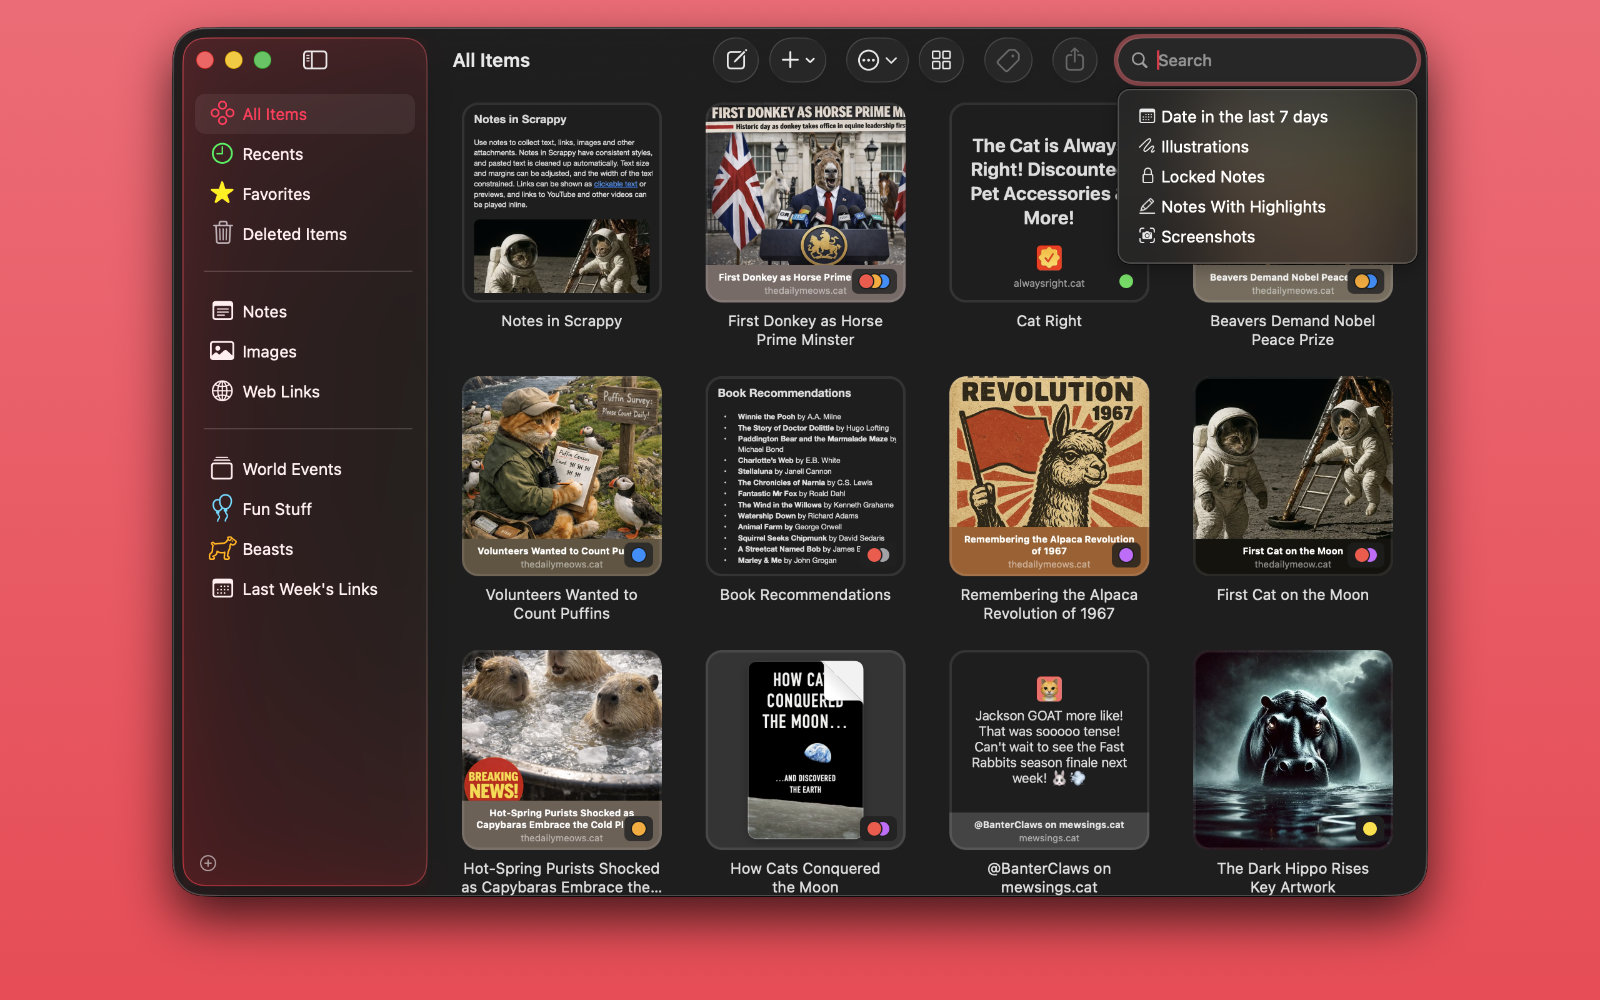Screen dimensions: 1600x1000
Task: Pick Notes With Highlights search filter
Action: [x=1242, y=207]
